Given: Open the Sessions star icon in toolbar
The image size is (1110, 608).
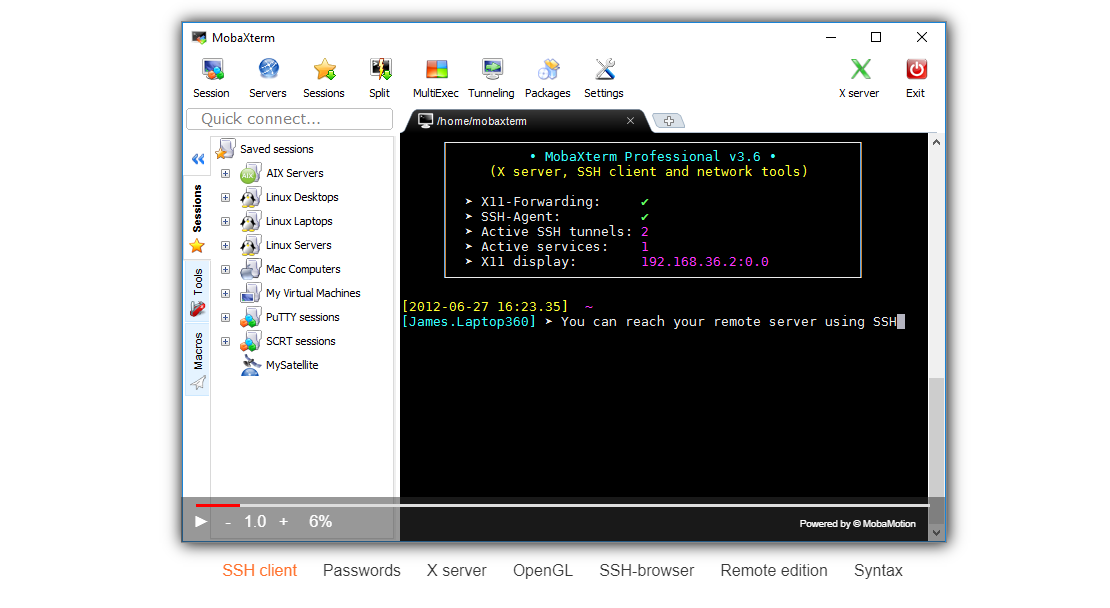Looking at the screenshot, I should (323, 78).
